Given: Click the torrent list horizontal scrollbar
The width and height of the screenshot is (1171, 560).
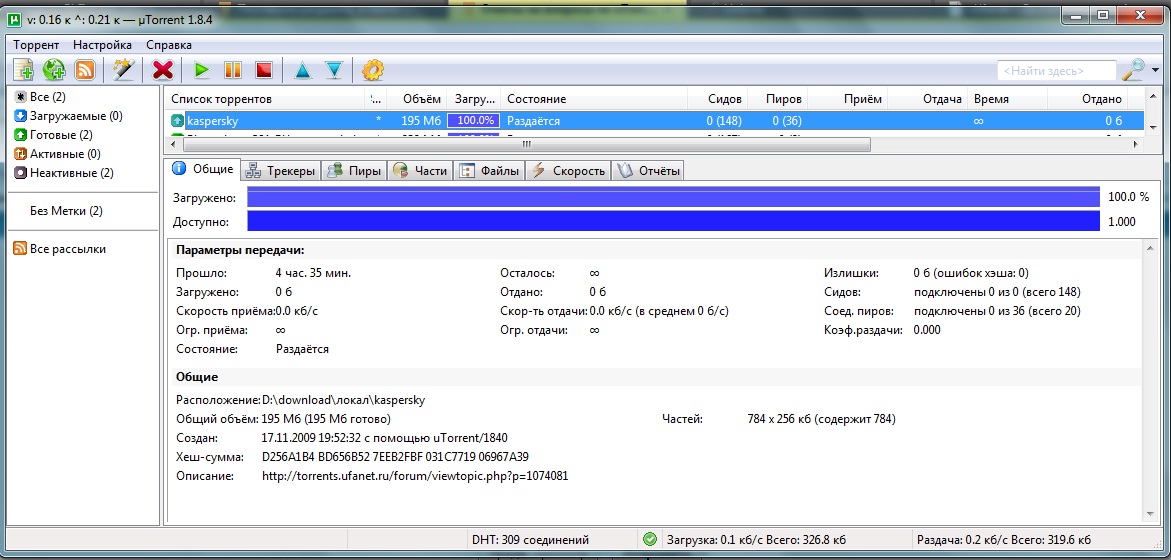Looking at the screenshot, I should point(520,144).
